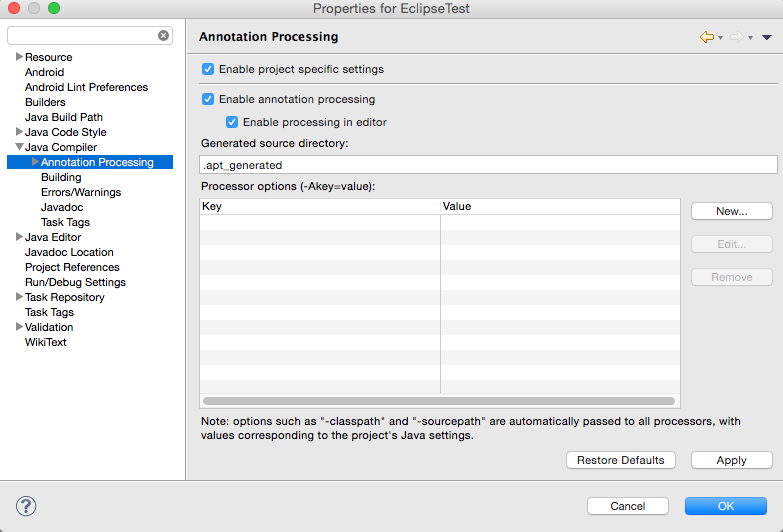Expand the Validation tree node
This screenshot has width=783, height=532.
(19, 327)
